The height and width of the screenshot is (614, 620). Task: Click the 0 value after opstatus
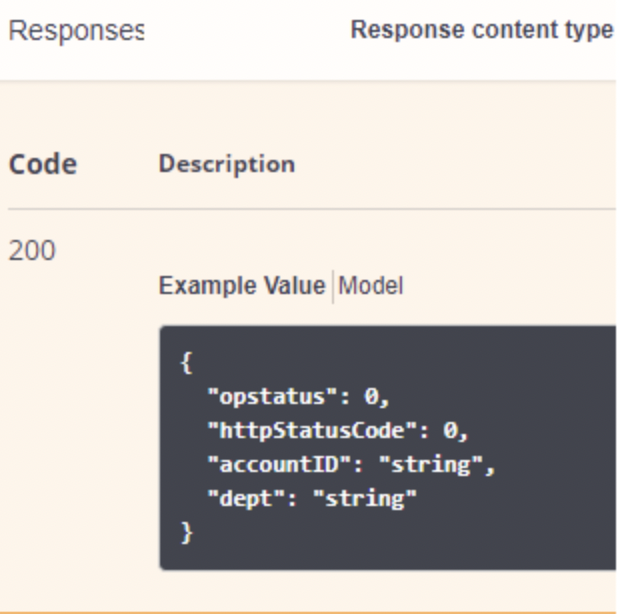(371, 397)
